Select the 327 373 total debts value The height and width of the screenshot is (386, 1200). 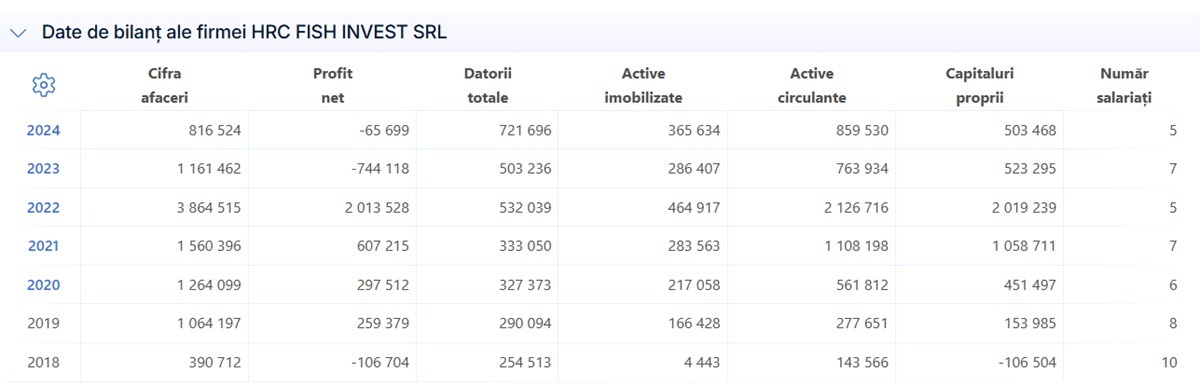click(x=524, y=285)
